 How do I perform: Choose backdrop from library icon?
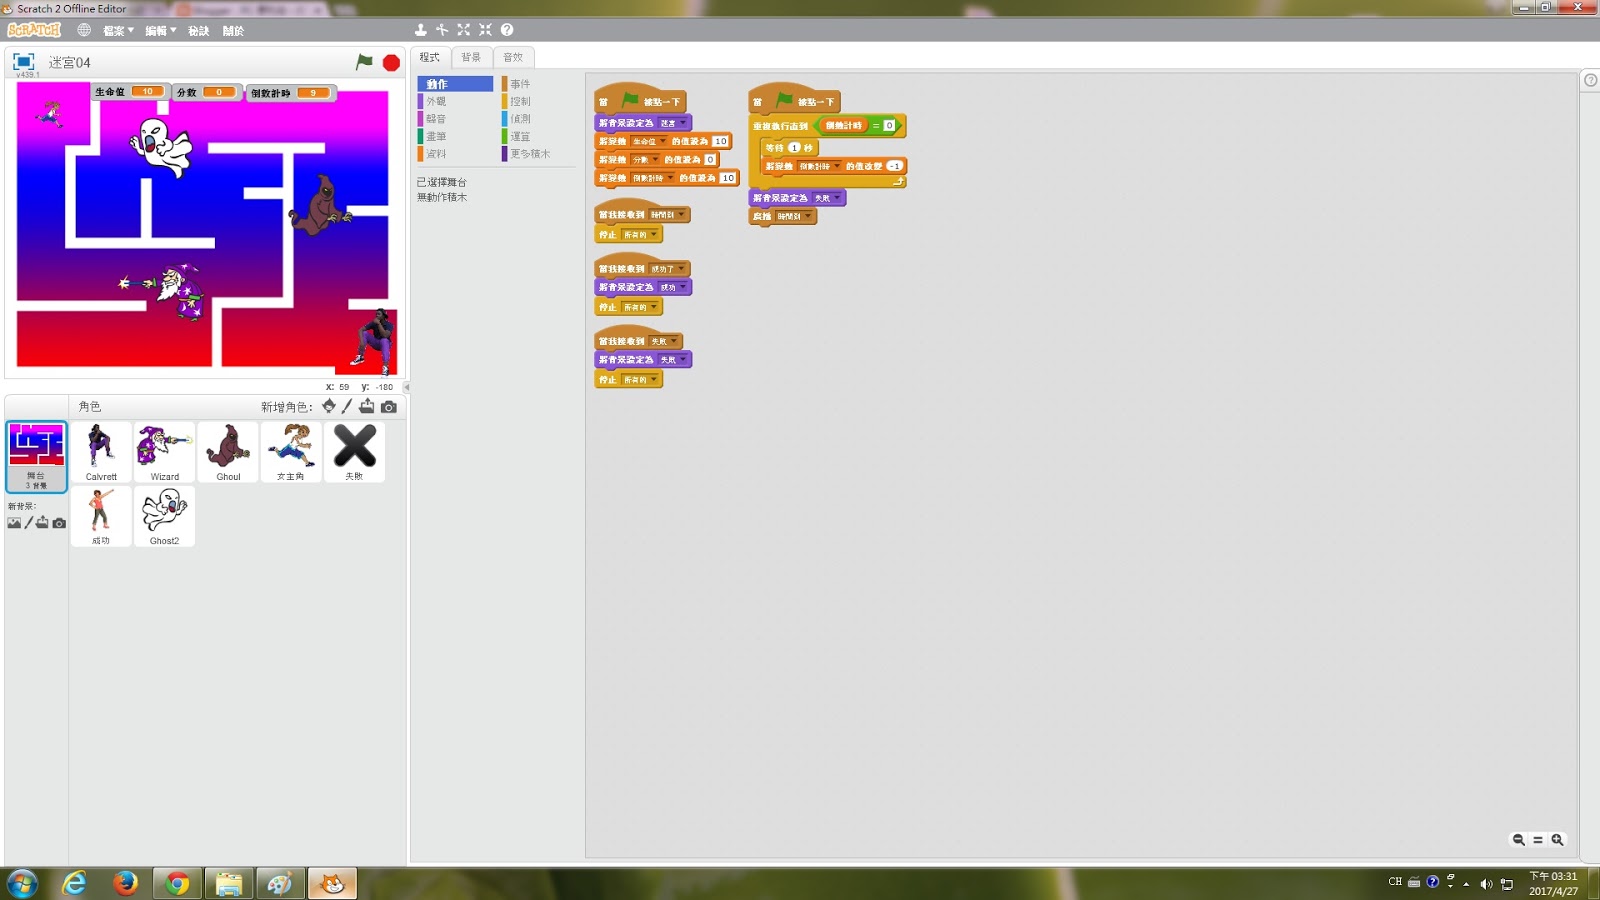coord(14,523)
